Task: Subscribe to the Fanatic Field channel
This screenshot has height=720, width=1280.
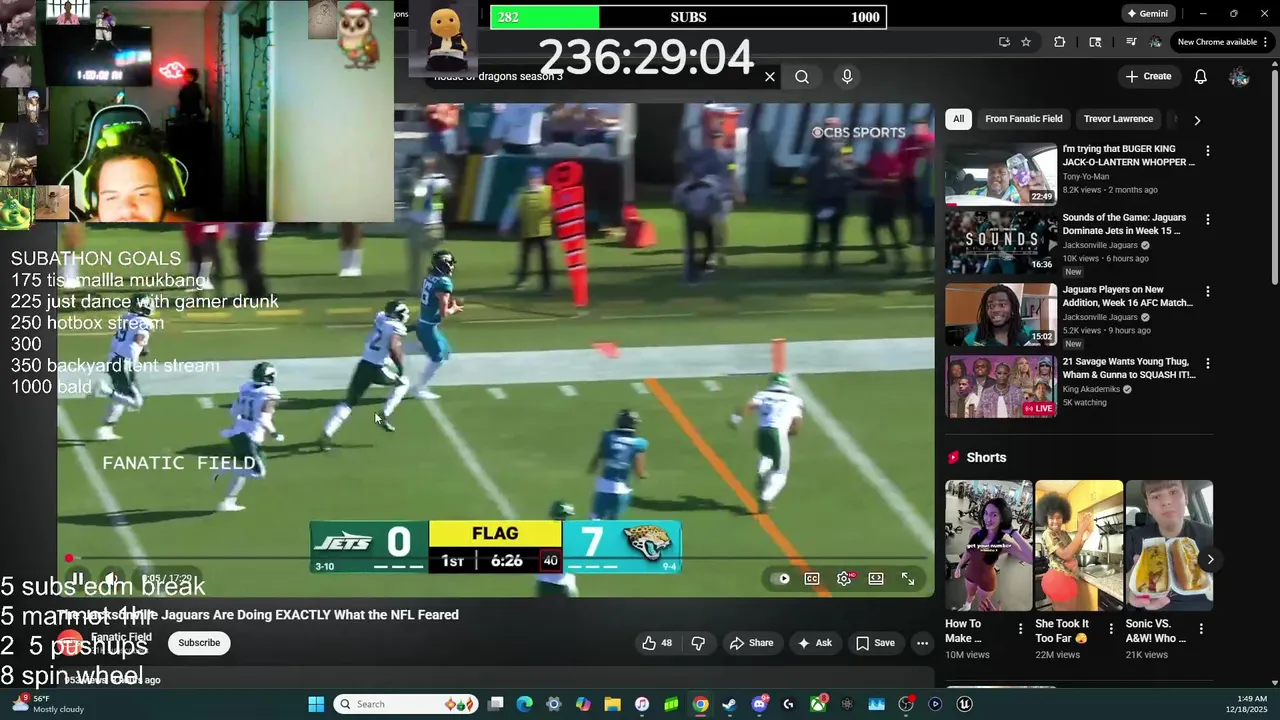Action: tap(199, 643)
